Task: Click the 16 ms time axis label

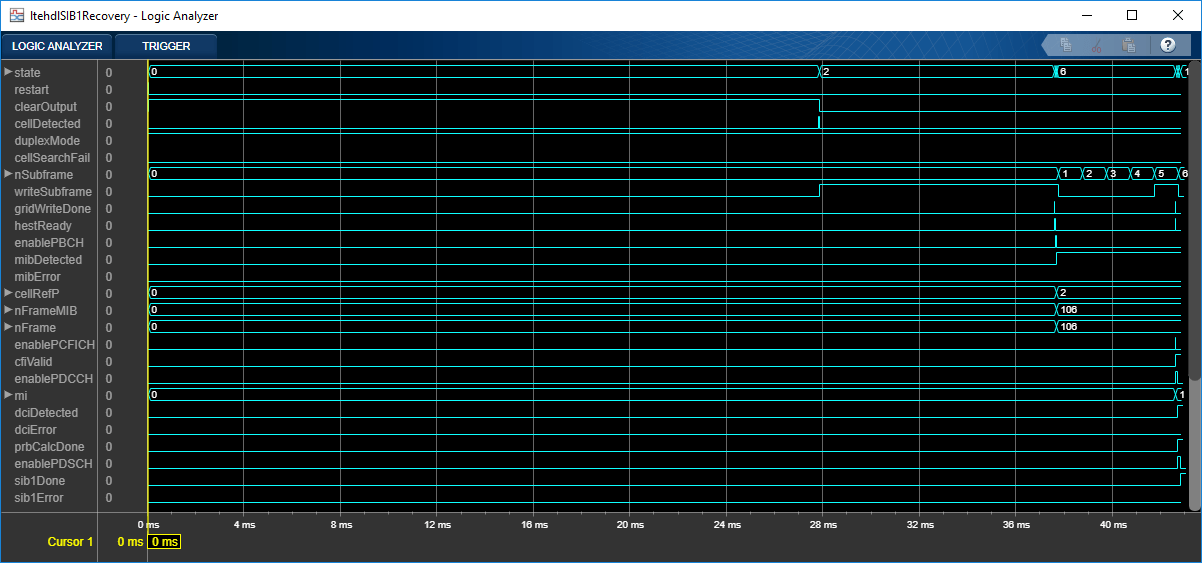Action: 533,524
